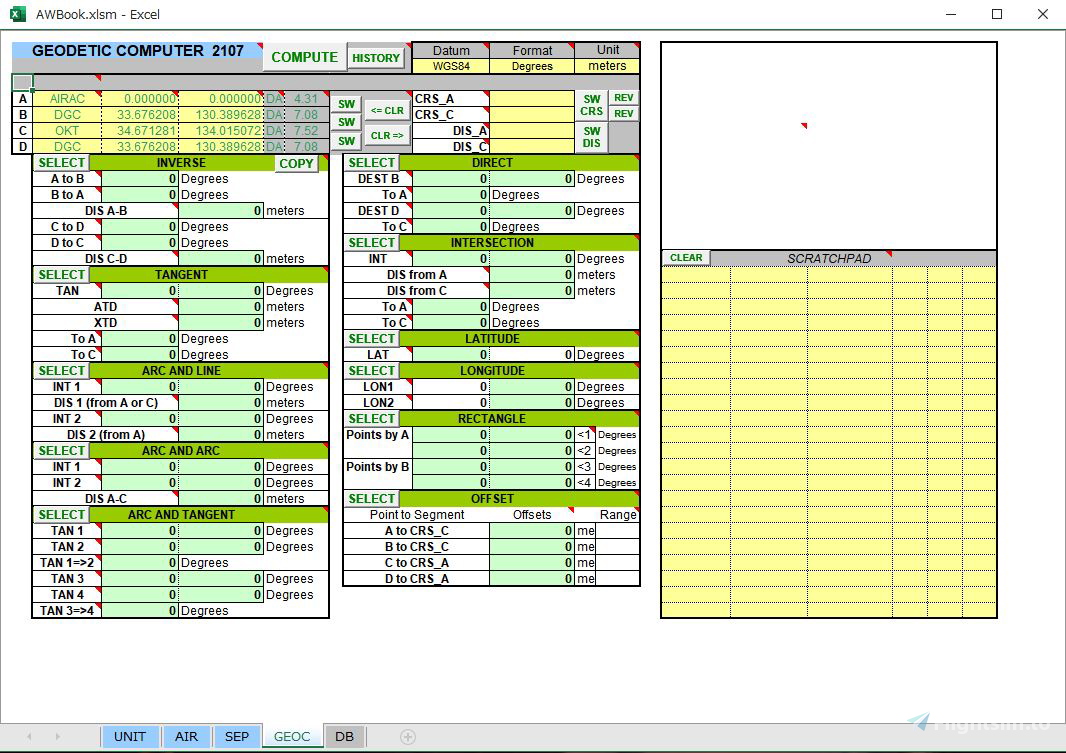
Task: Select the RECTANGLE computation section
Action: [371, 418]
